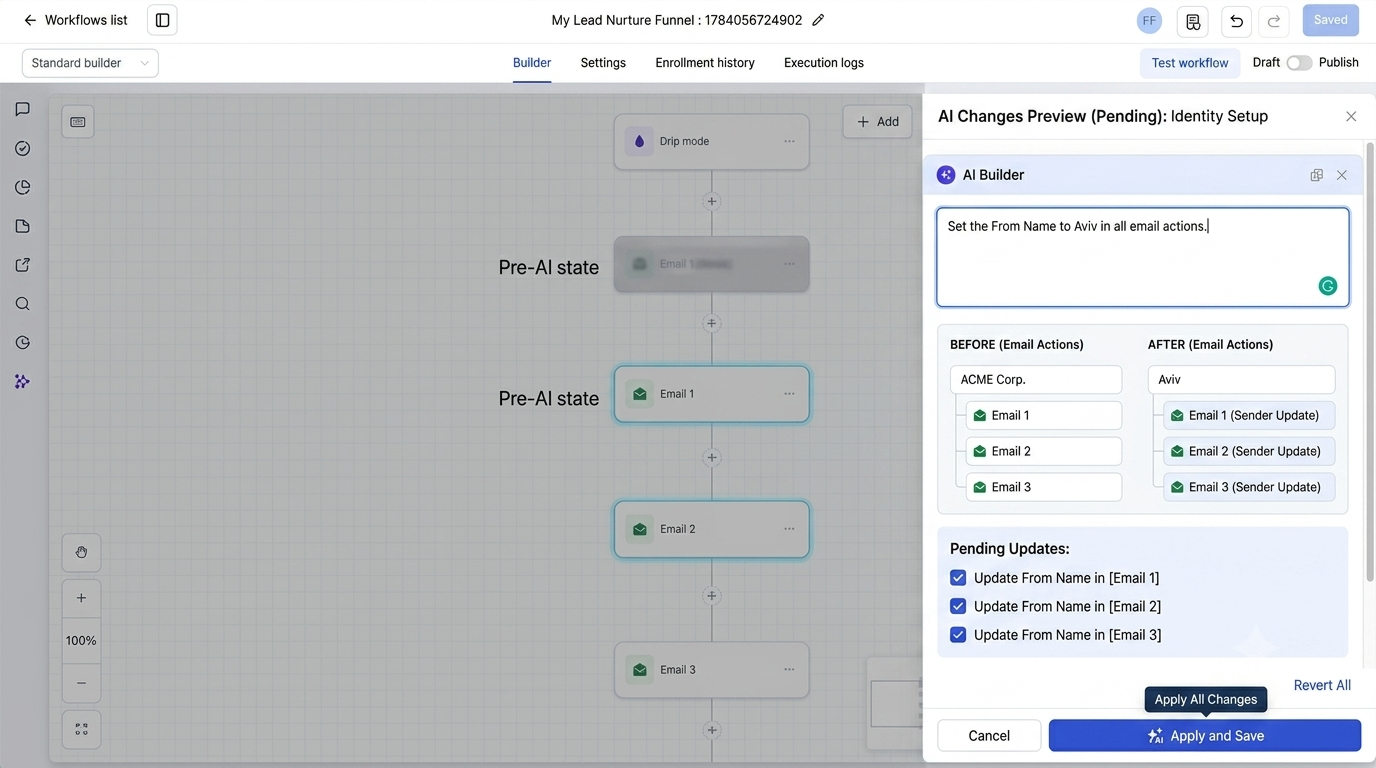1376x768 pixels.
Task: Zoom out on the canvas
Action: click(x=81, y=683)
